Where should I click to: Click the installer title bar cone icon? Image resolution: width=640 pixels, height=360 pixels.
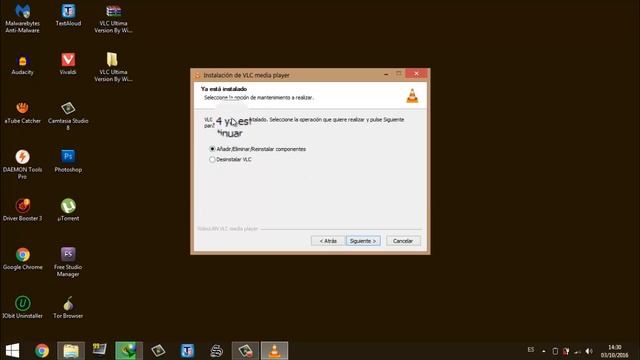point(198,75)
